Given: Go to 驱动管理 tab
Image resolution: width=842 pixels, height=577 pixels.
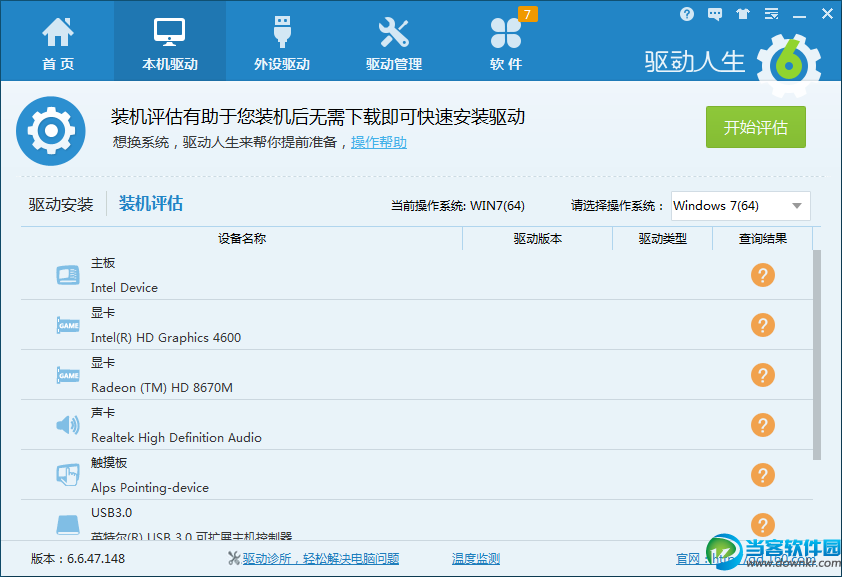Looking at the screenshot, I should tap(394, 42).
